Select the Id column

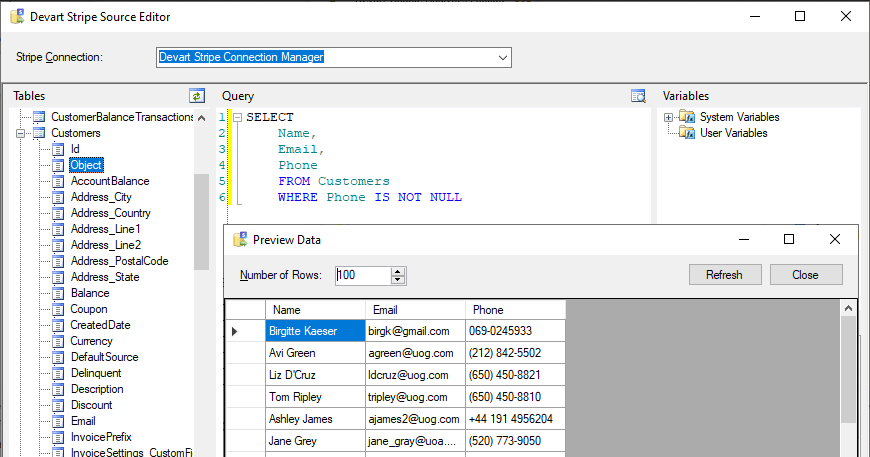[75, 149]
